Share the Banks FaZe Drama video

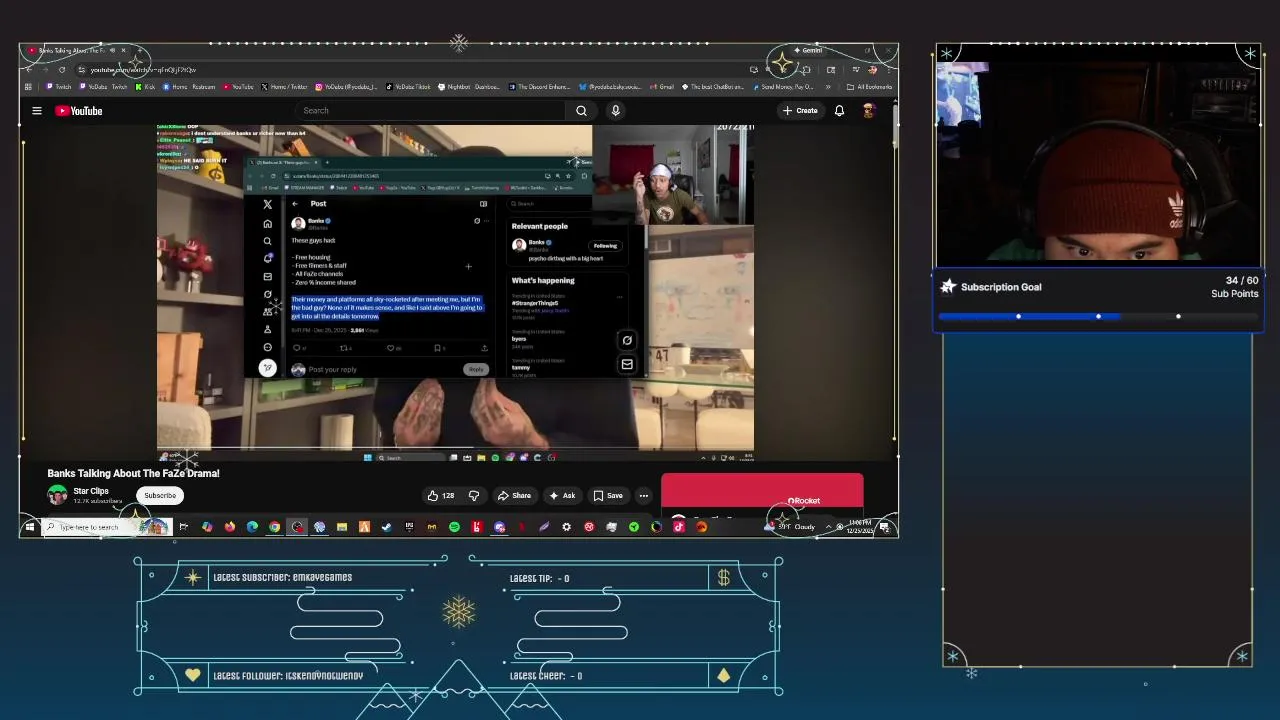click(514, 495)
